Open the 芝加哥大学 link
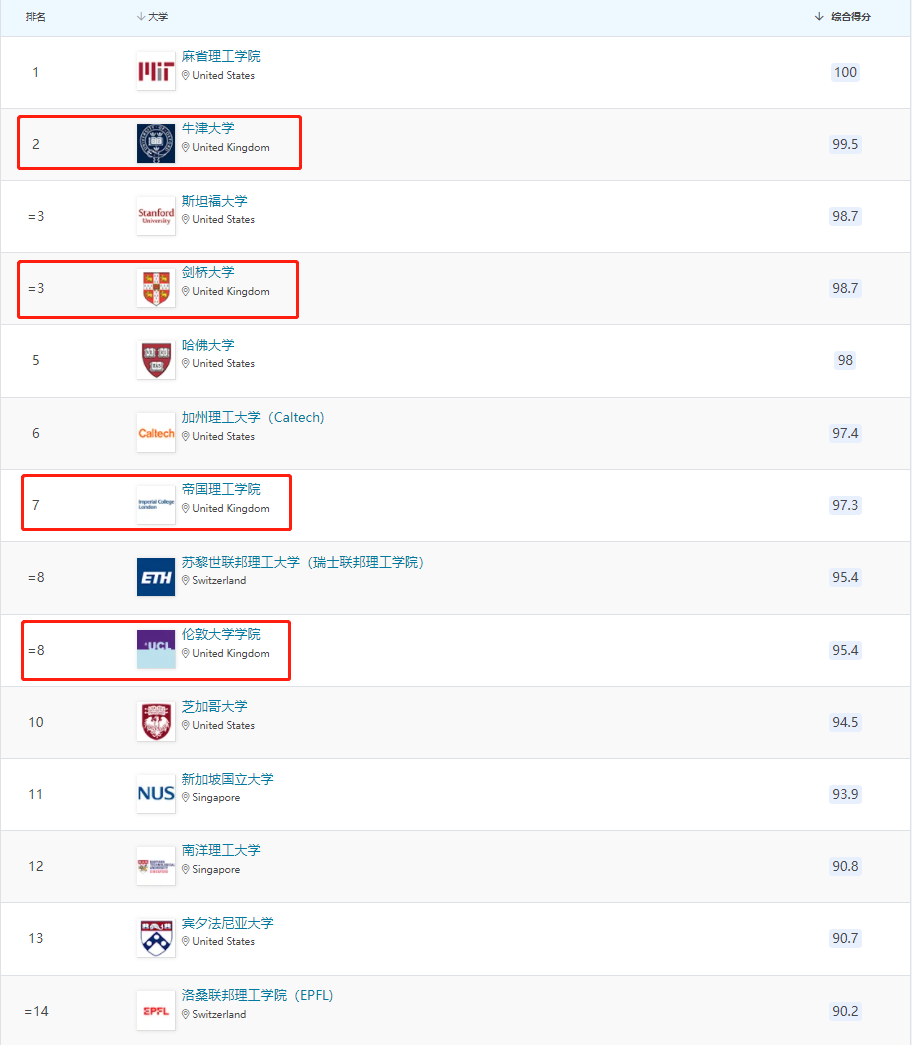912x1045 pixels. (x=215, y=706)
